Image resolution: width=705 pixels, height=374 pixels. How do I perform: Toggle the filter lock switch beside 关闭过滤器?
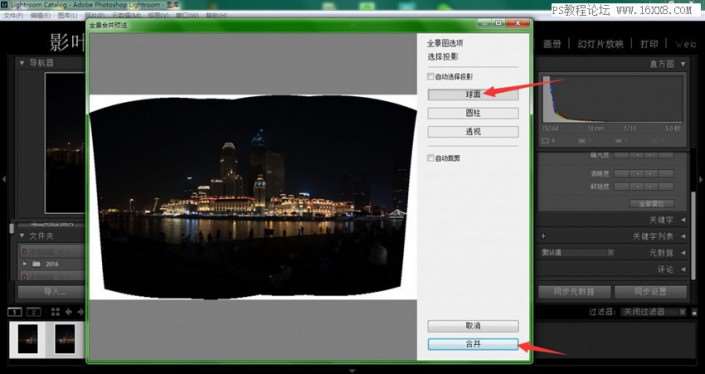point(694,312)
